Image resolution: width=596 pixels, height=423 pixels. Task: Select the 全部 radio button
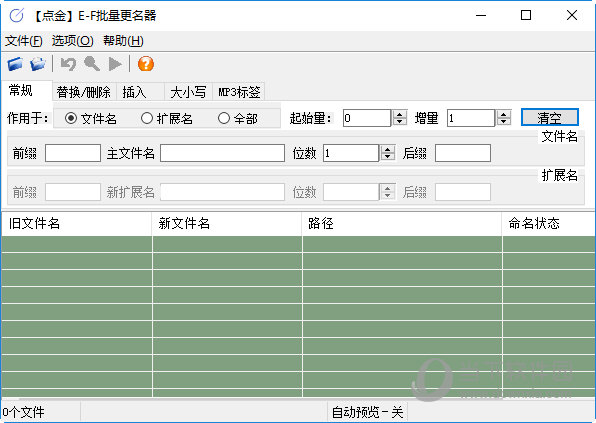224,118
